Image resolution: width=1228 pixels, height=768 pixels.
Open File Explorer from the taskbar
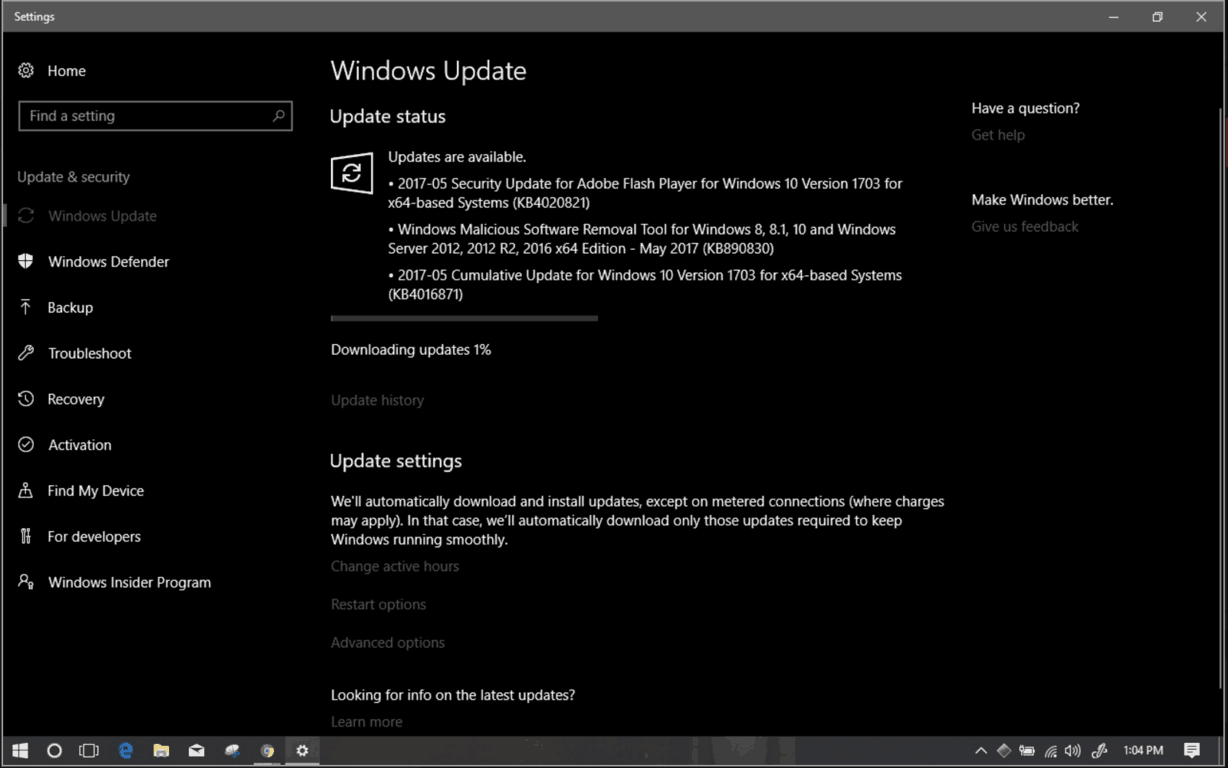(x=161, y=750)
